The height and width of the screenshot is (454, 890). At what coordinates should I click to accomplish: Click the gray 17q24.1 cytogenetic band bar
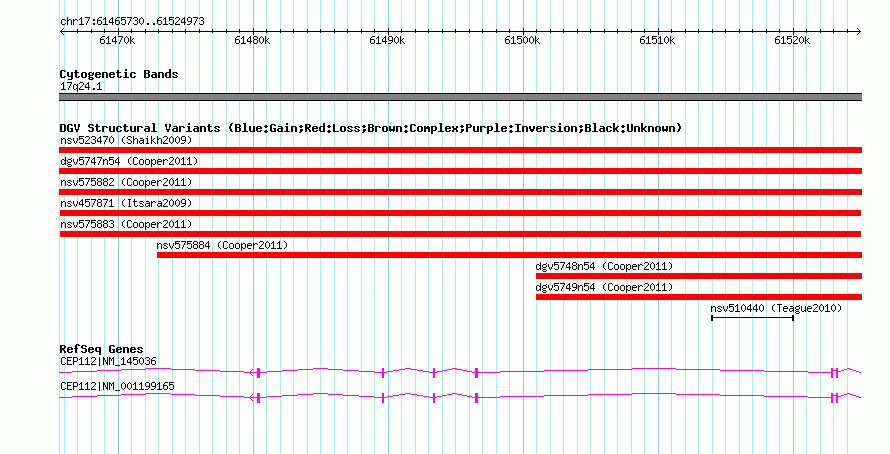click(460, 97)
